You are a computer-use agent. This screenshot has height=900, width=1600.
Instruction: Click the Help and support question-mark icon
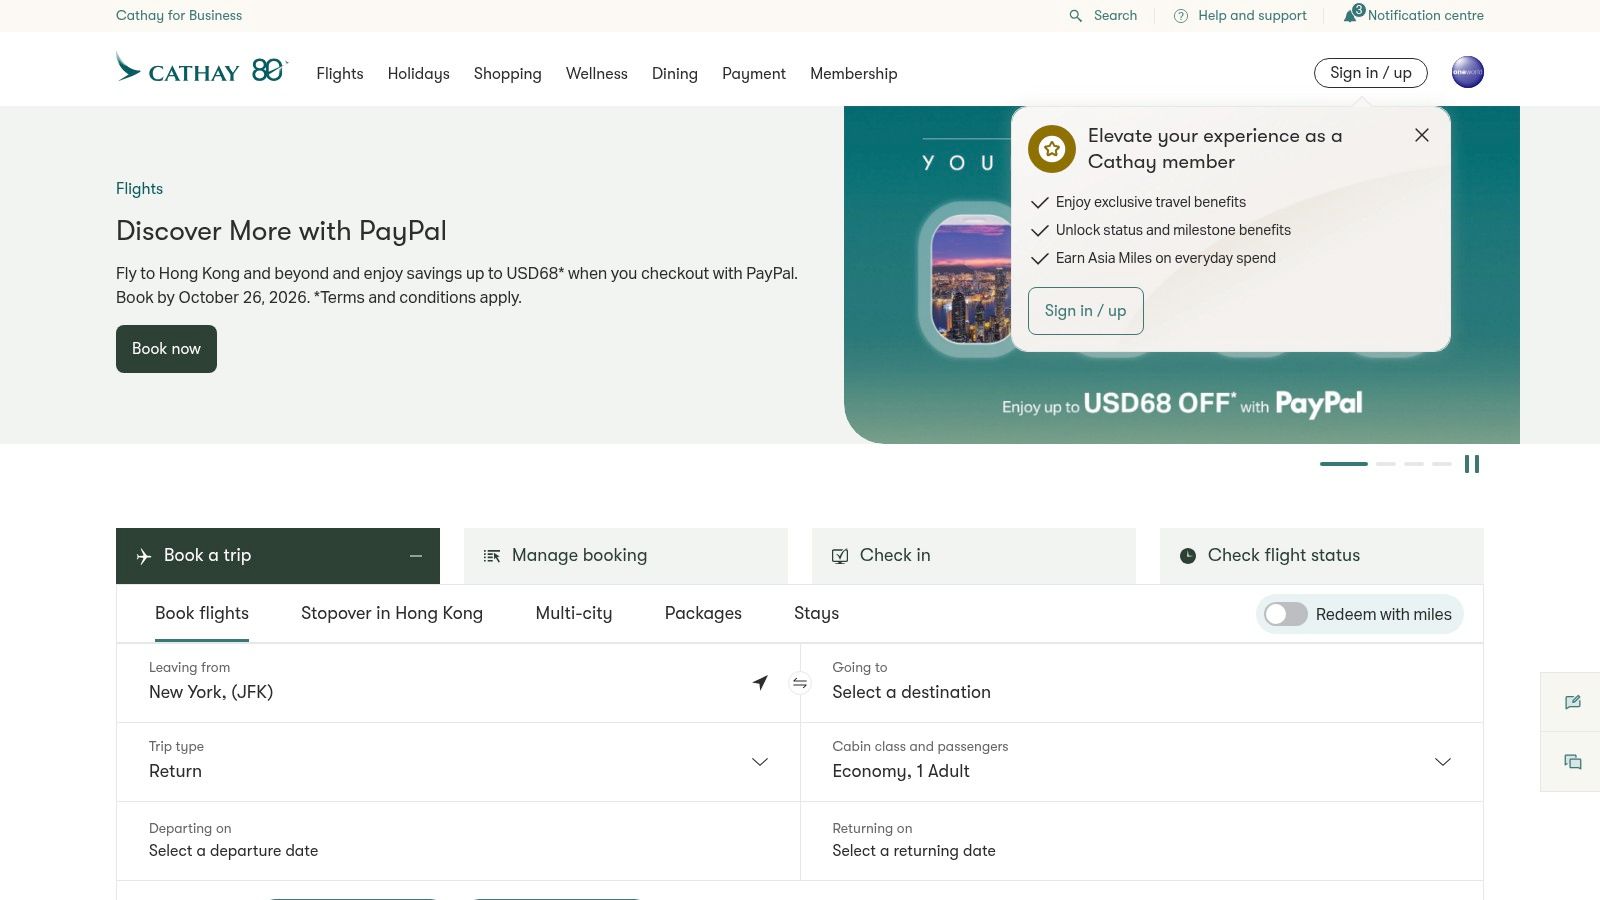(1181, 16)
